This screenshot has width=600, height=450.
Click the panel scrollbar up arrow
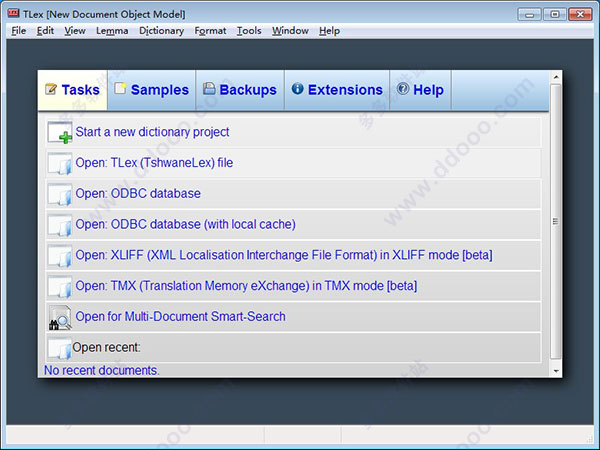click(556, 77)
